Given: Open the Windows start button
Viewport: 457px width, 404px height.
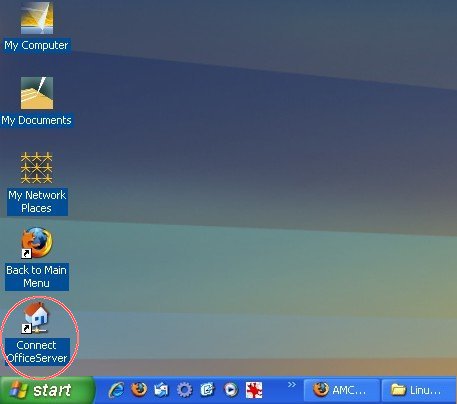Looking at the screenshot, I should pos(47,390).
